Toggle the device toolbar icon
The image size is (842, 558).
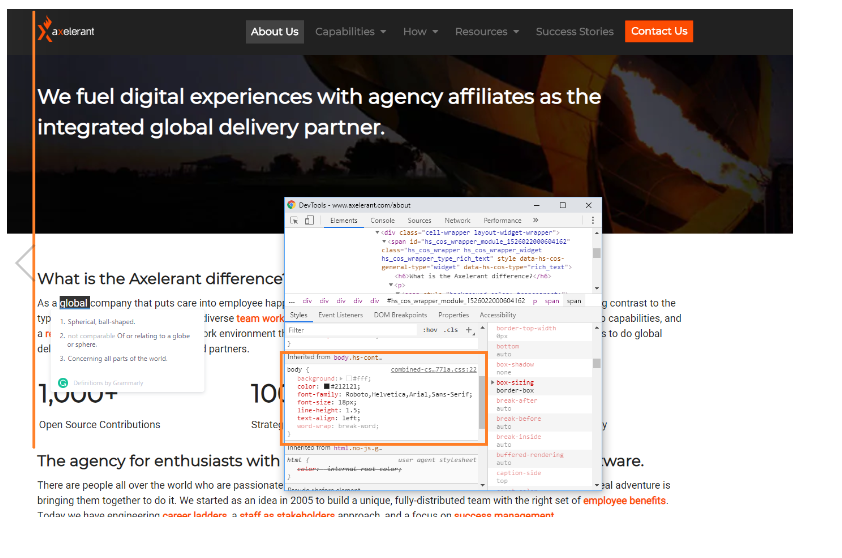point(309,220)
